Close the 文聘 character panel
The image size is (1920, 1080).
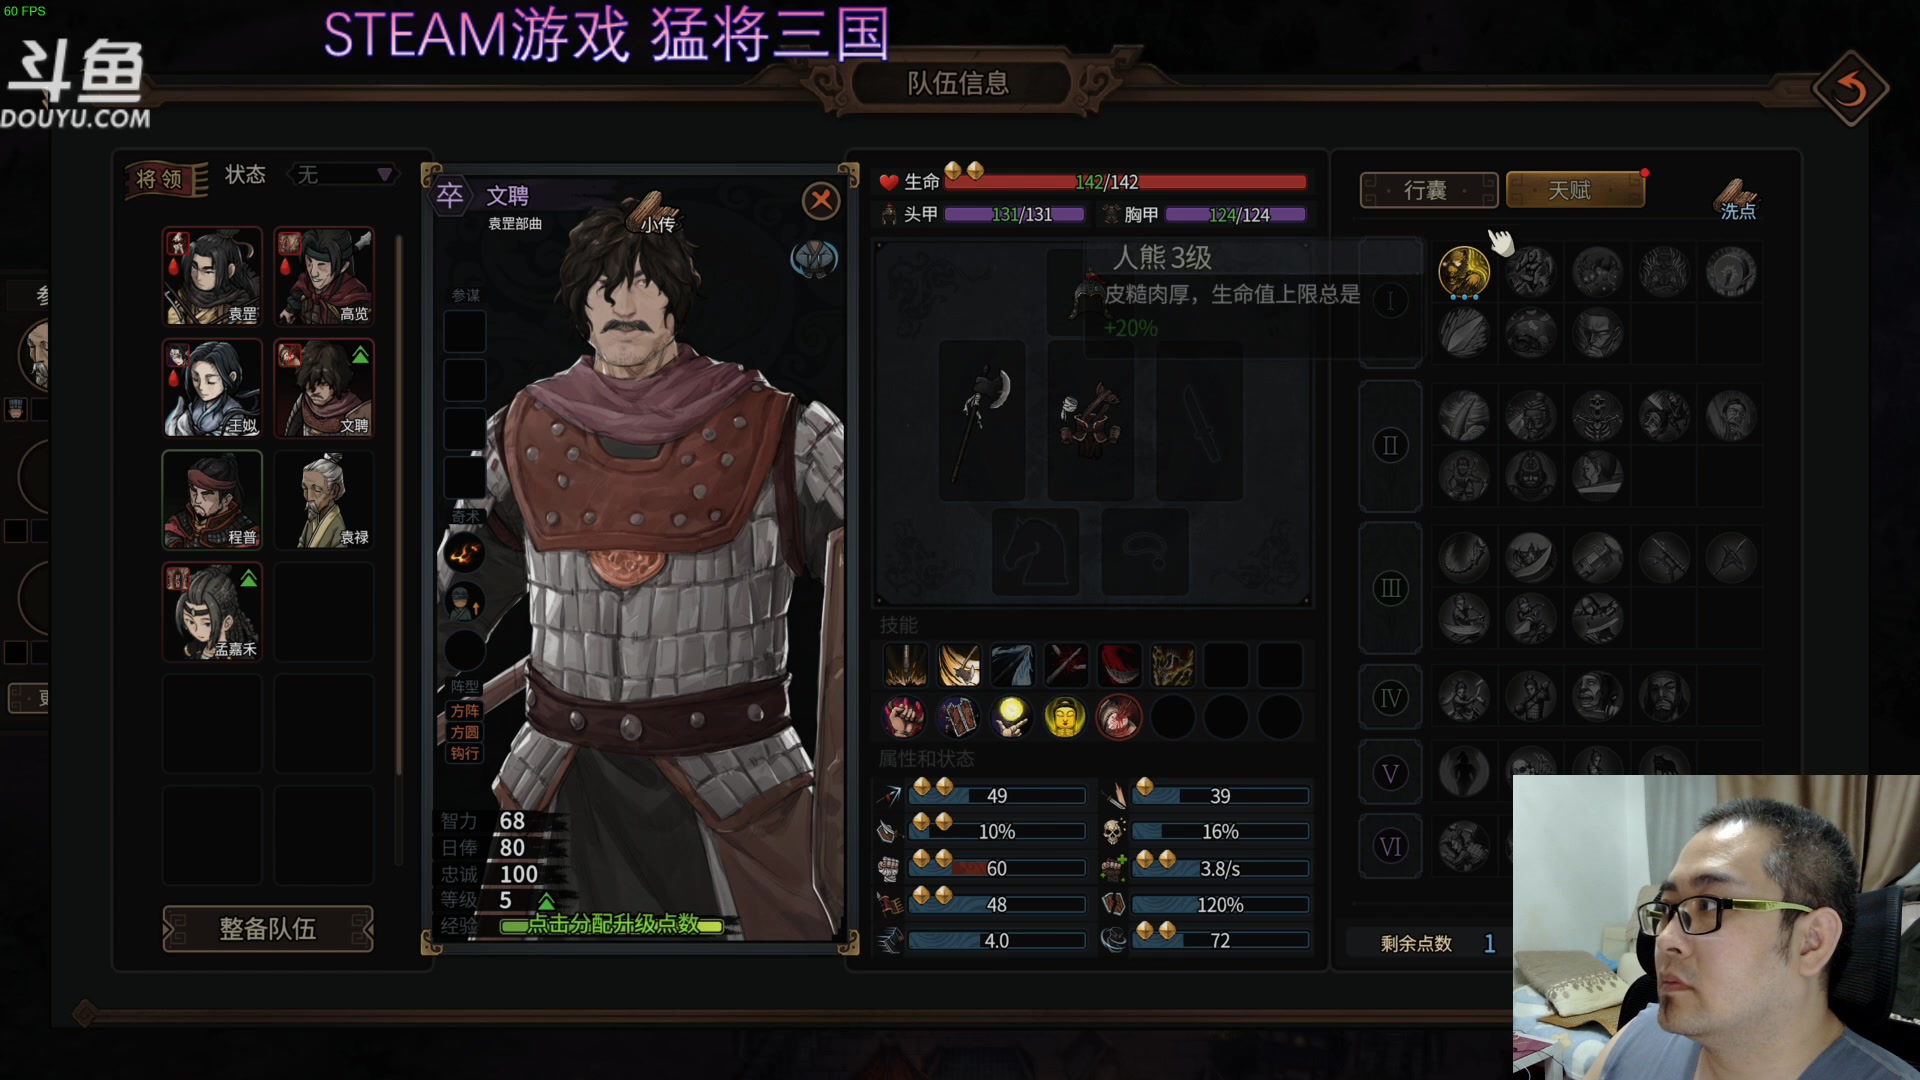click(821, 201)
